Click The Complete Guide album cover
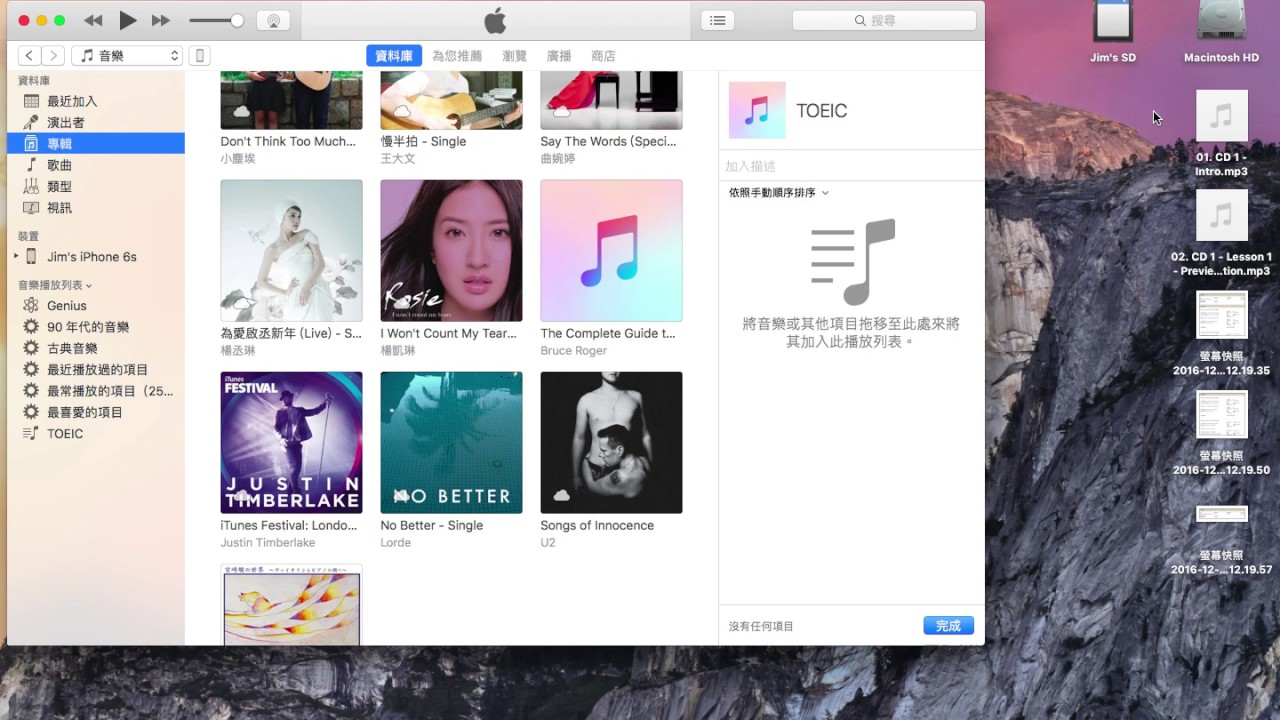This screenshot has width=1280, height=720. (611, 250)
